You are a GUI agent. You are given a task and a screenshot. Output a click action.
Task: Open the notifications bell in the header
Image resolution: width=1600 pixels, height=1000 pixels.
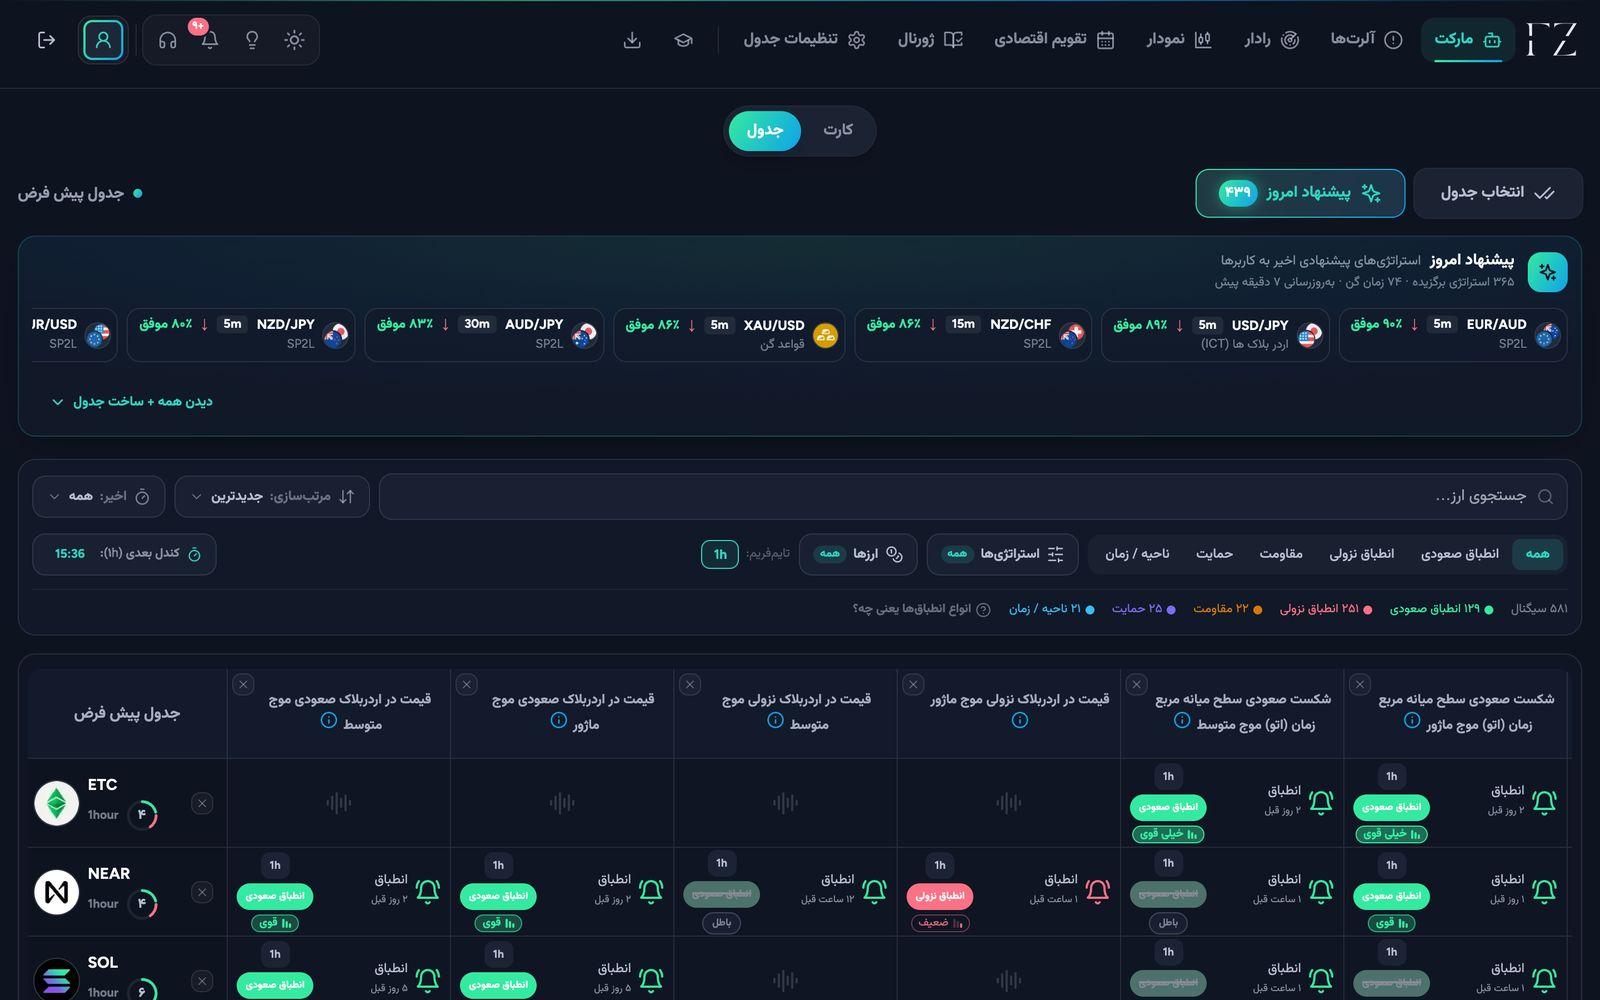(210, 40)
